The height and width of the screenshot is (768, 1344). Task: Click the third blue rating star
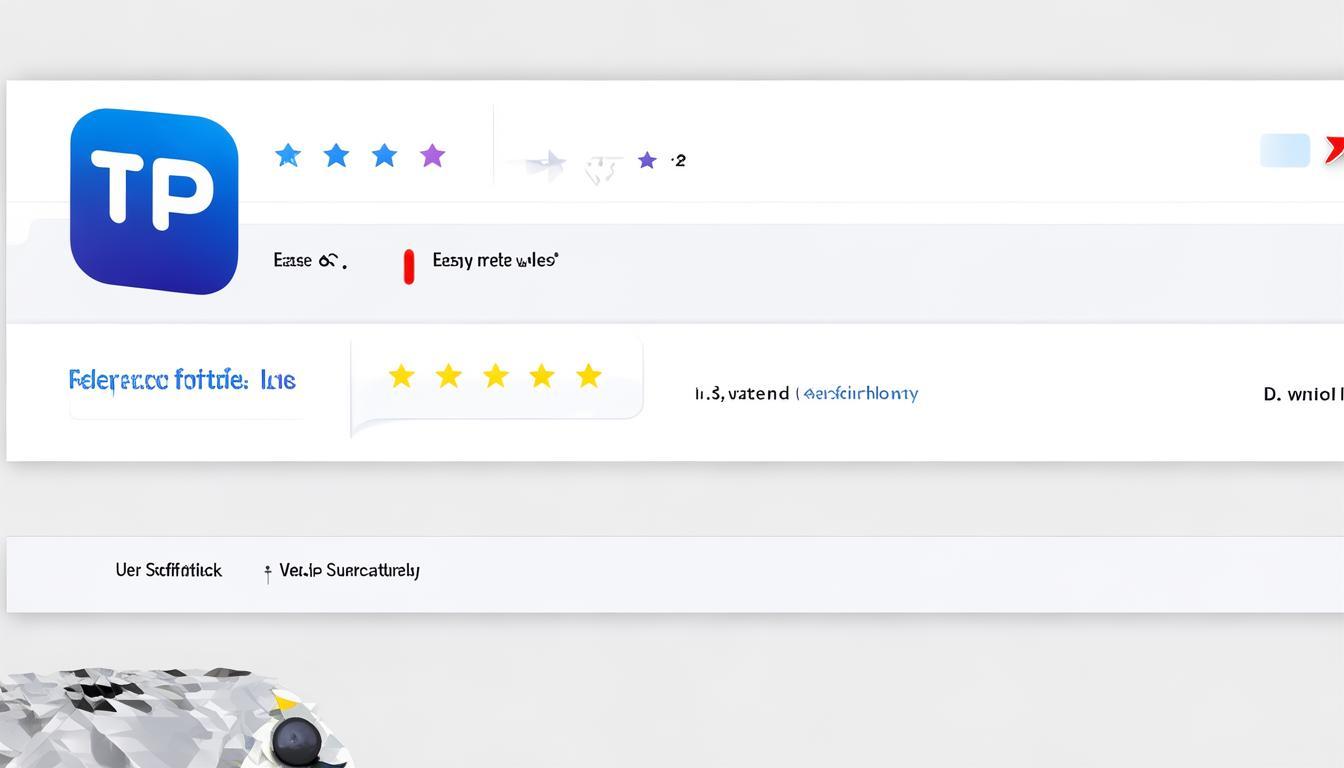[x=384, y=155]
